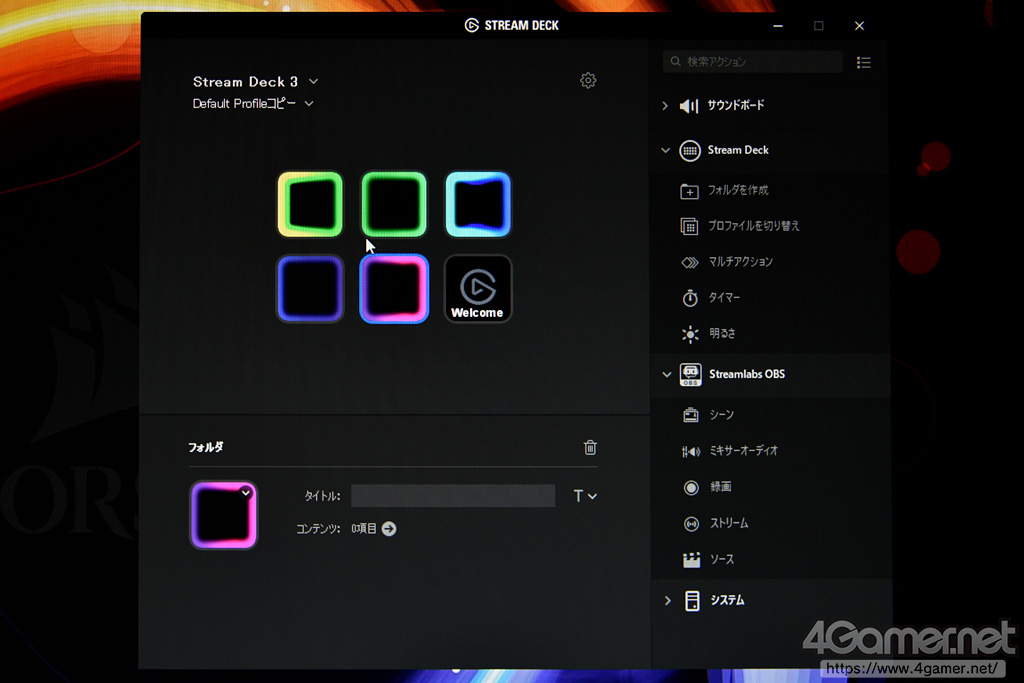Open the title font style dropdown

tap(585, 496)
